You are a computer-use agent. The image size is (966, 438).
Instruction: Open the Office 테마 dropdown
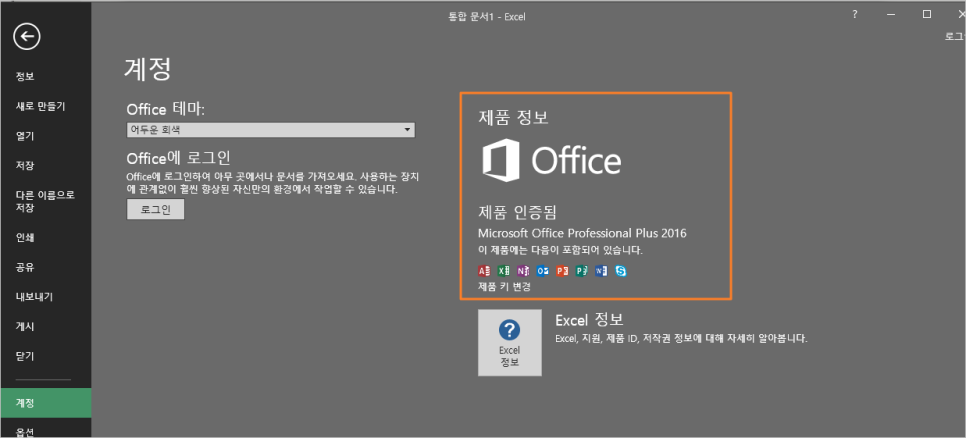270,130
